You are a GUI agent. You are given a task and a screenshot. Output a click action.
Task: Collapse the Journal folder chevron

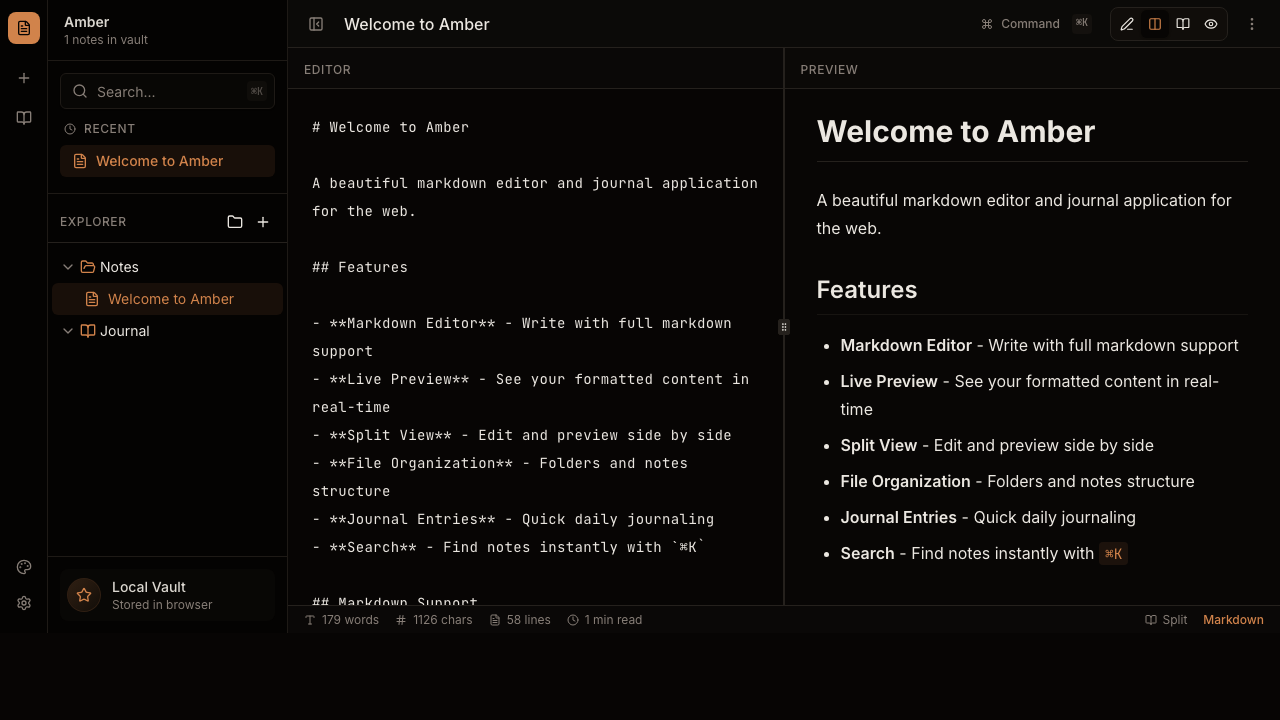[68, 331]
